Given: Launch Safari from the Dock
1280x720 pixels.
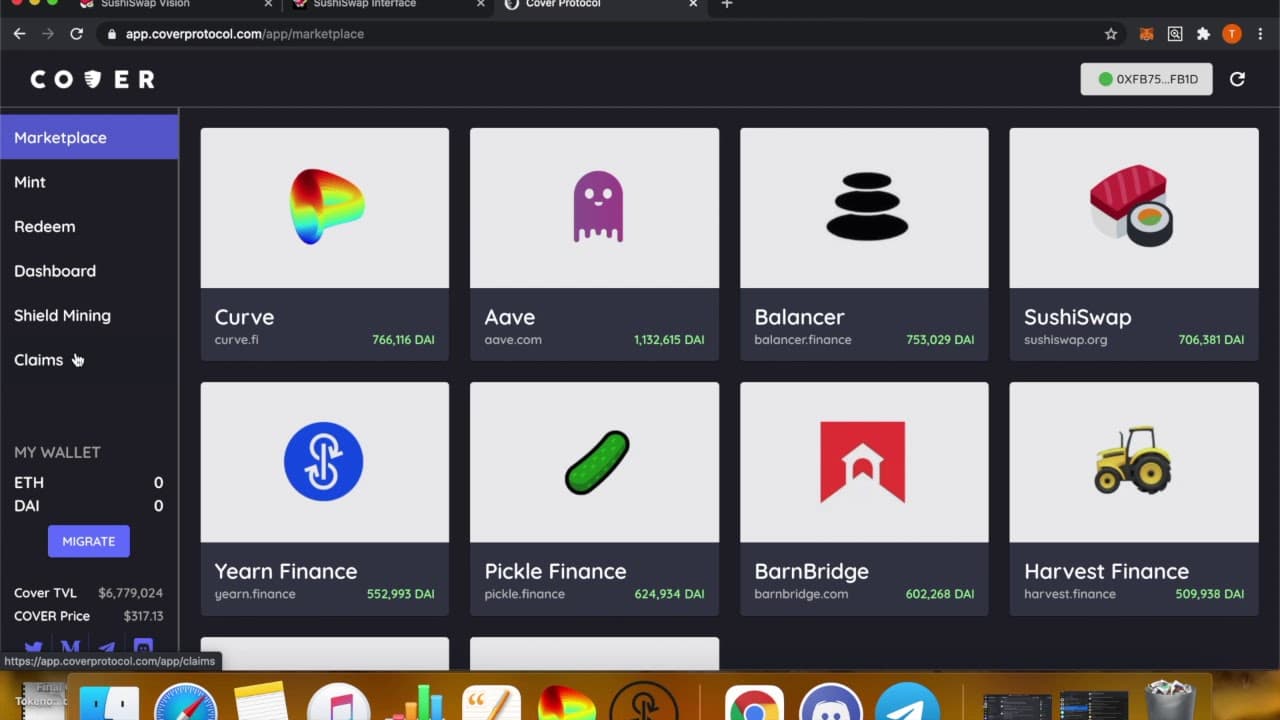Looking at the screenshot, I should coord(185,702).
